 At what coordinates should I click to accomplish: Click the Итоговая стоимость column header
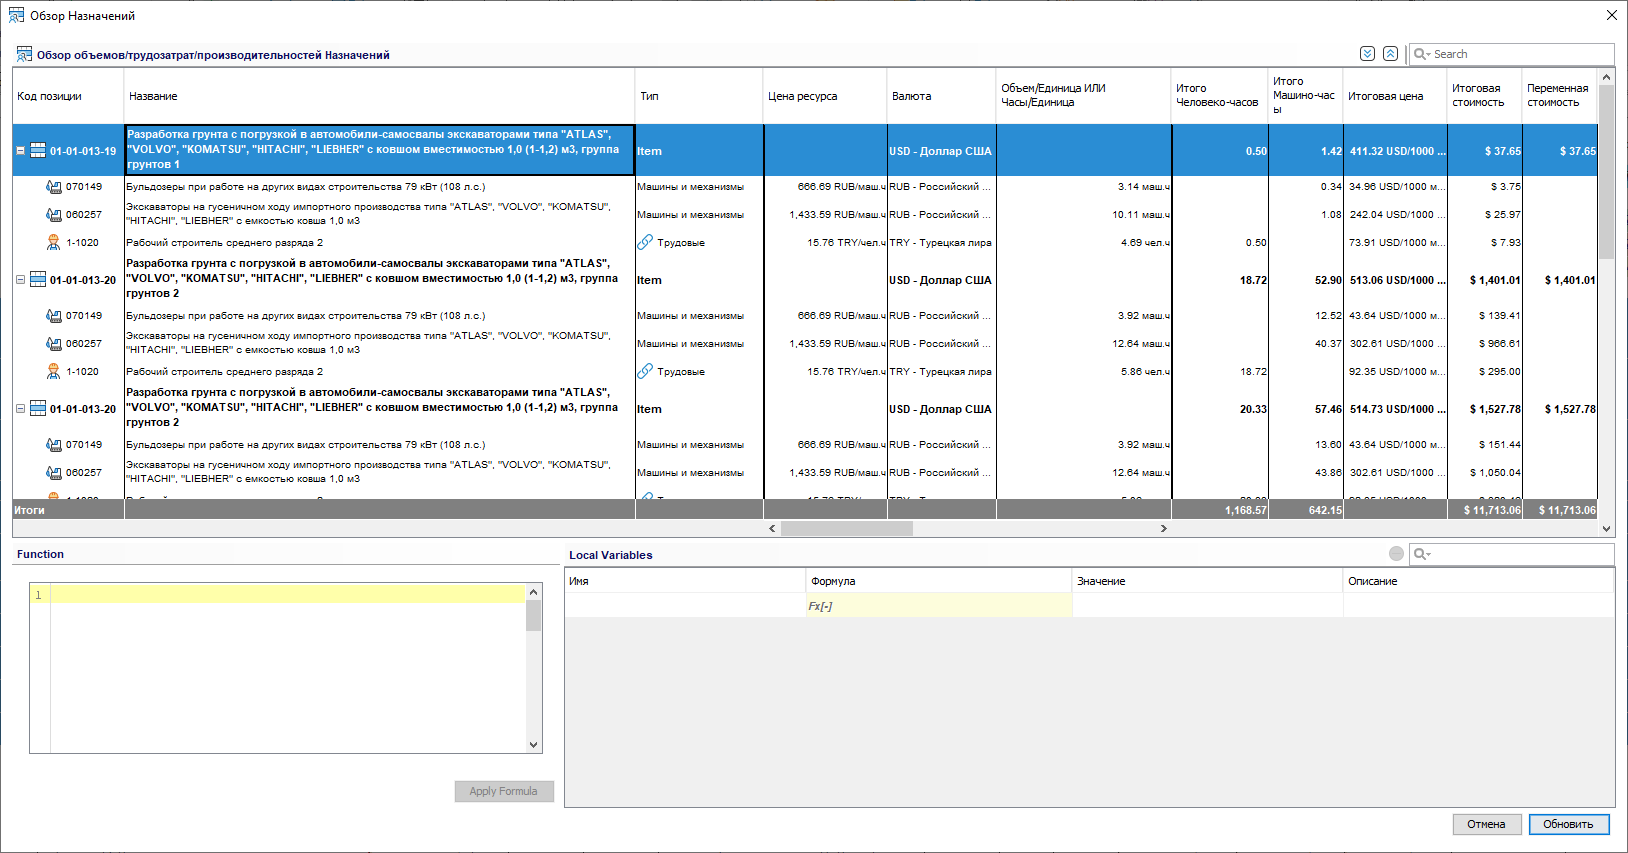(1485, 96)
